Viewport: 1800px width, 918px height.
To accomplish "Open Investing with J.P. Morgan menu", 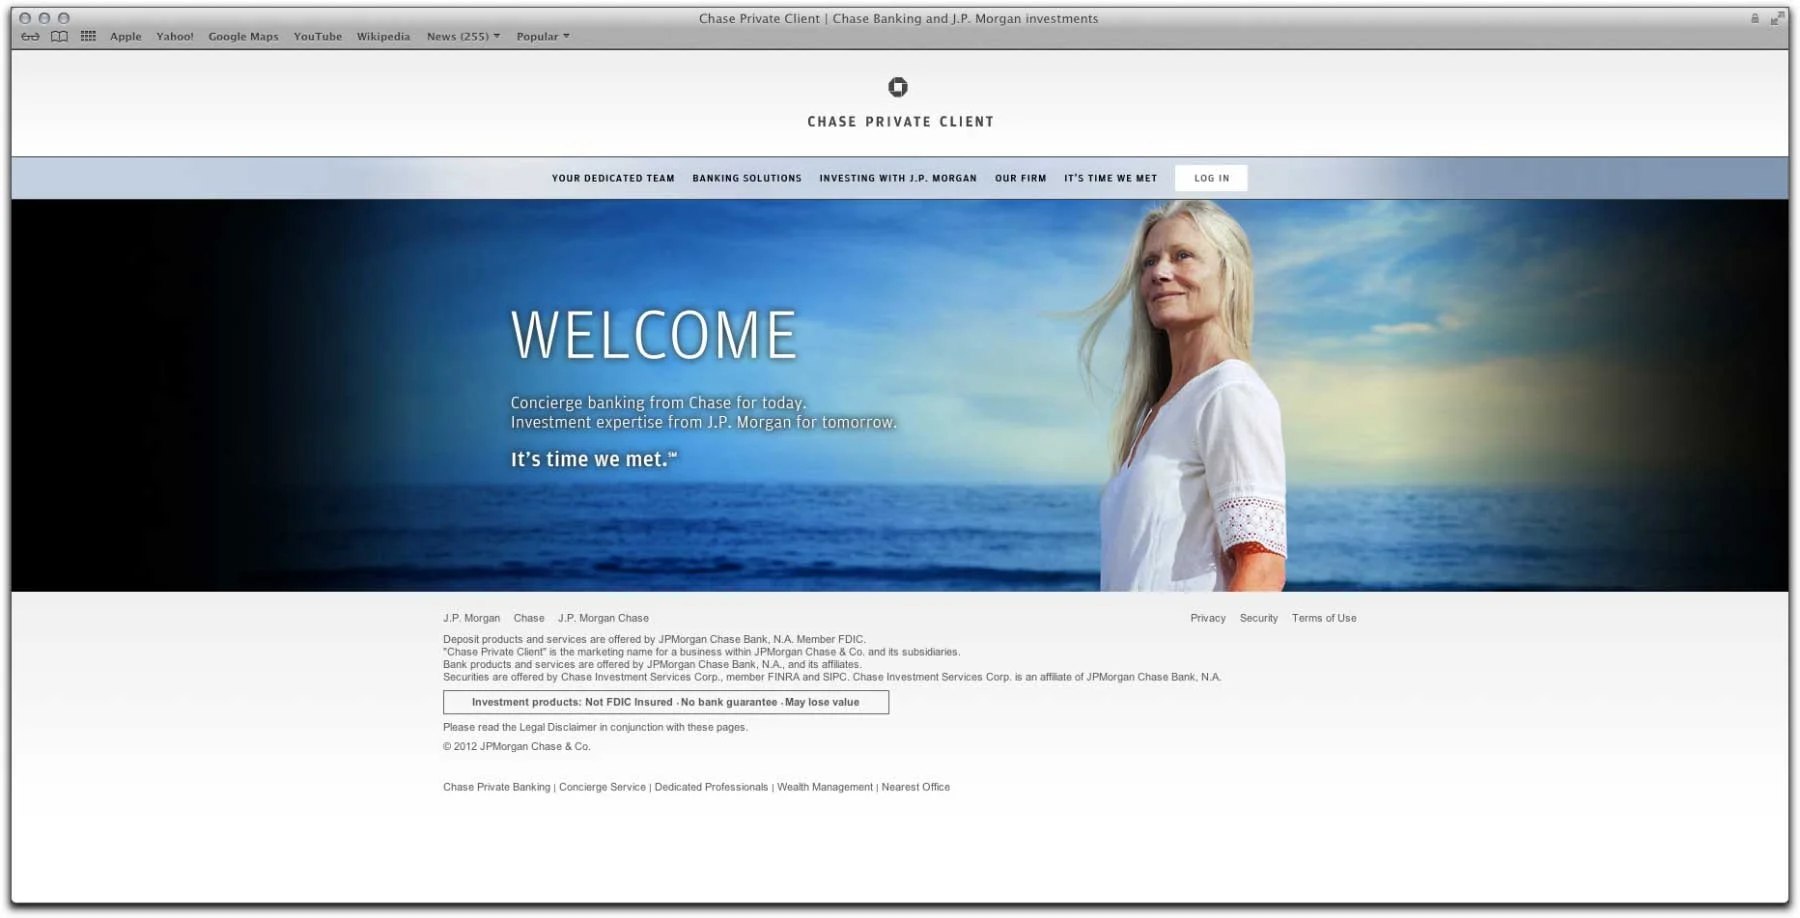I will pos(898,178).
